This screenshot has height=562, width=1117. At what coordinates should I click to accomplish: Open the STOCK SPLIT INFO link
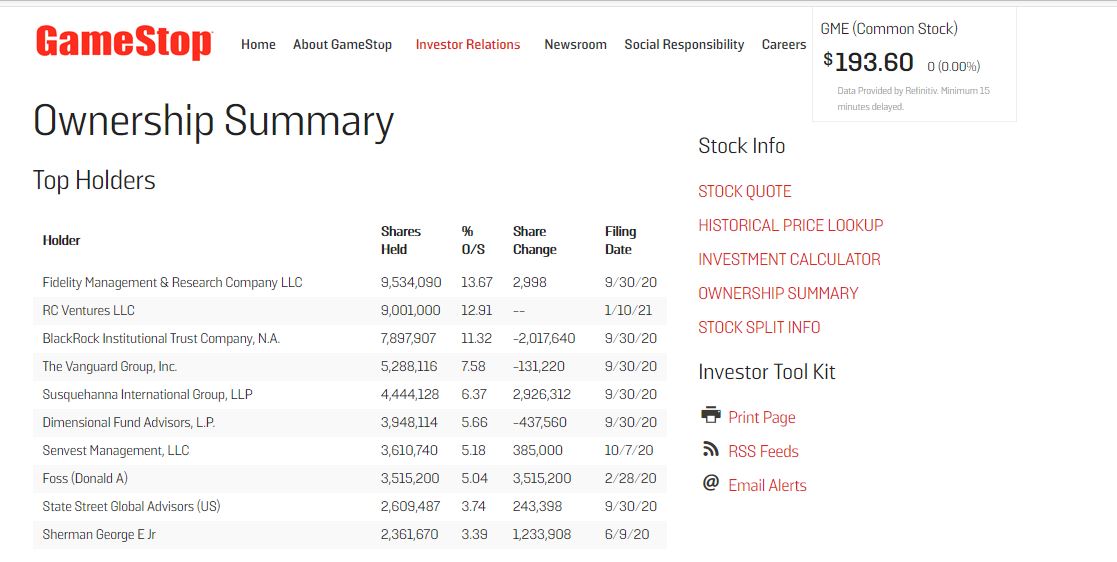click(x=759, y=328)
